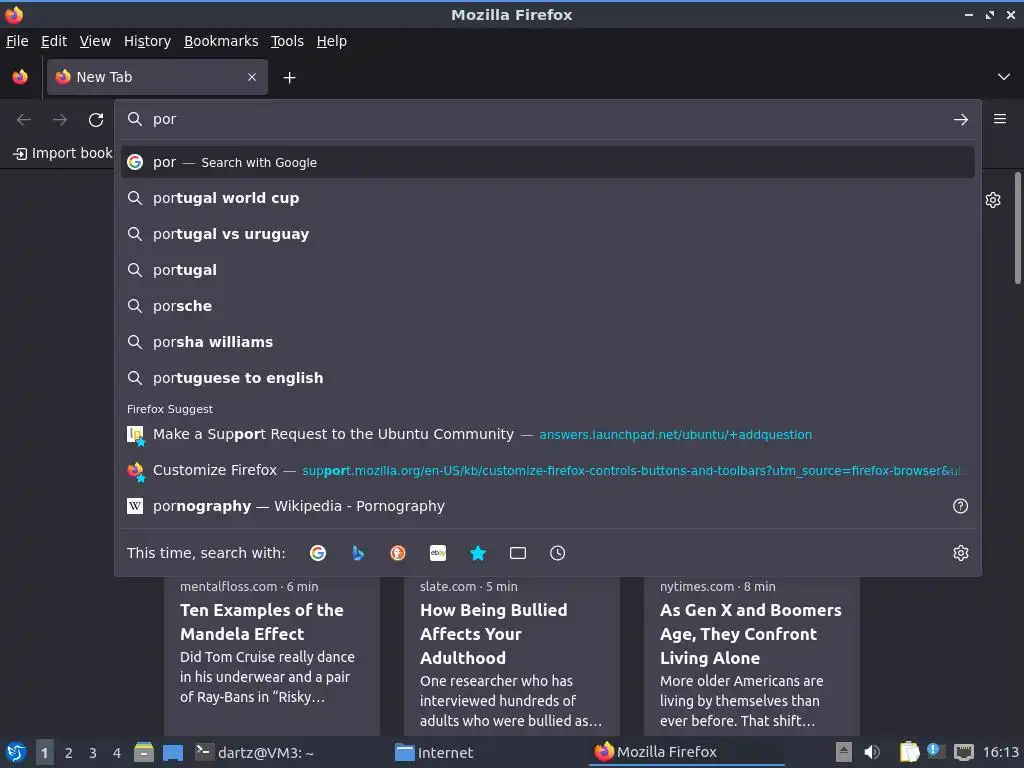1024x768 pixels.
Task: Choose 'portuguese to english' suggestion
Action: pos(547,377)
